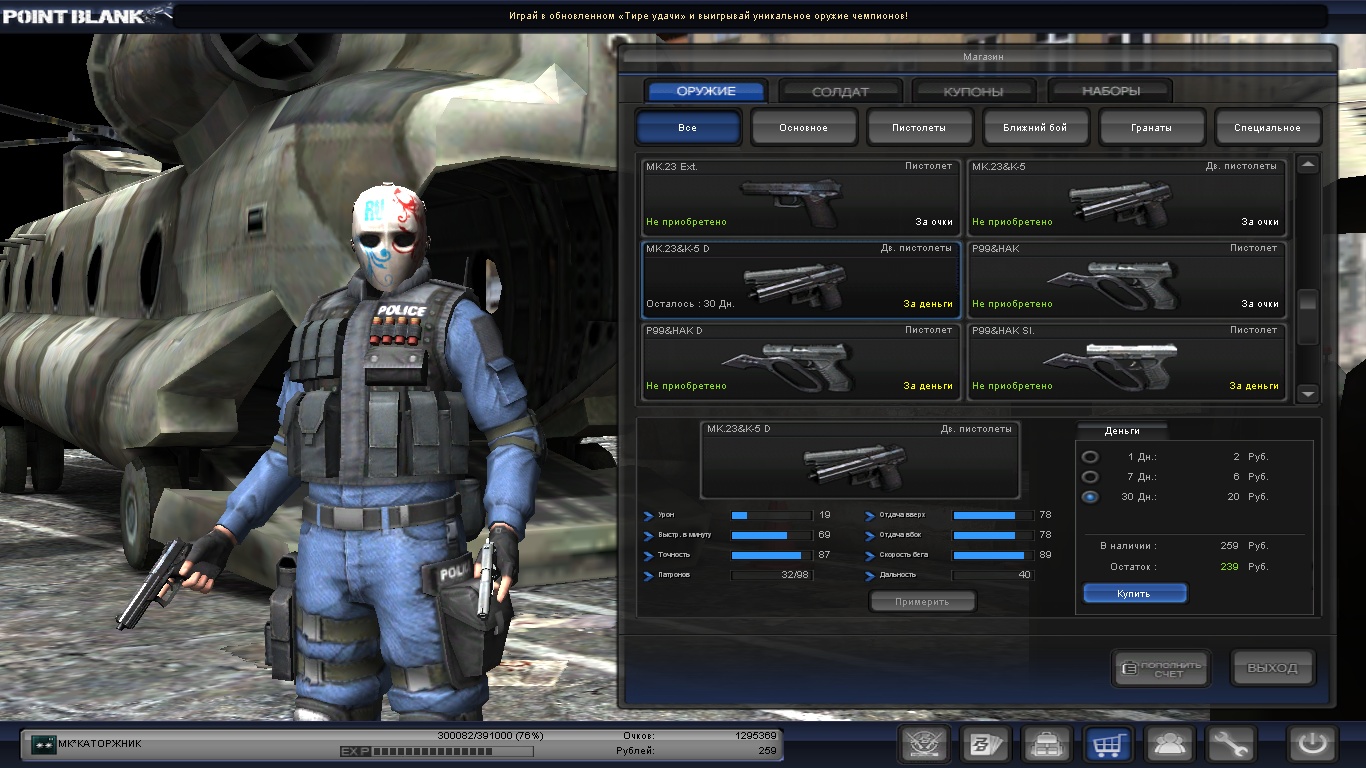The height and width of the screenshot is (768, 1366).
Task: Click the weapon list scroll down arrow
Action: point(1308,395)
